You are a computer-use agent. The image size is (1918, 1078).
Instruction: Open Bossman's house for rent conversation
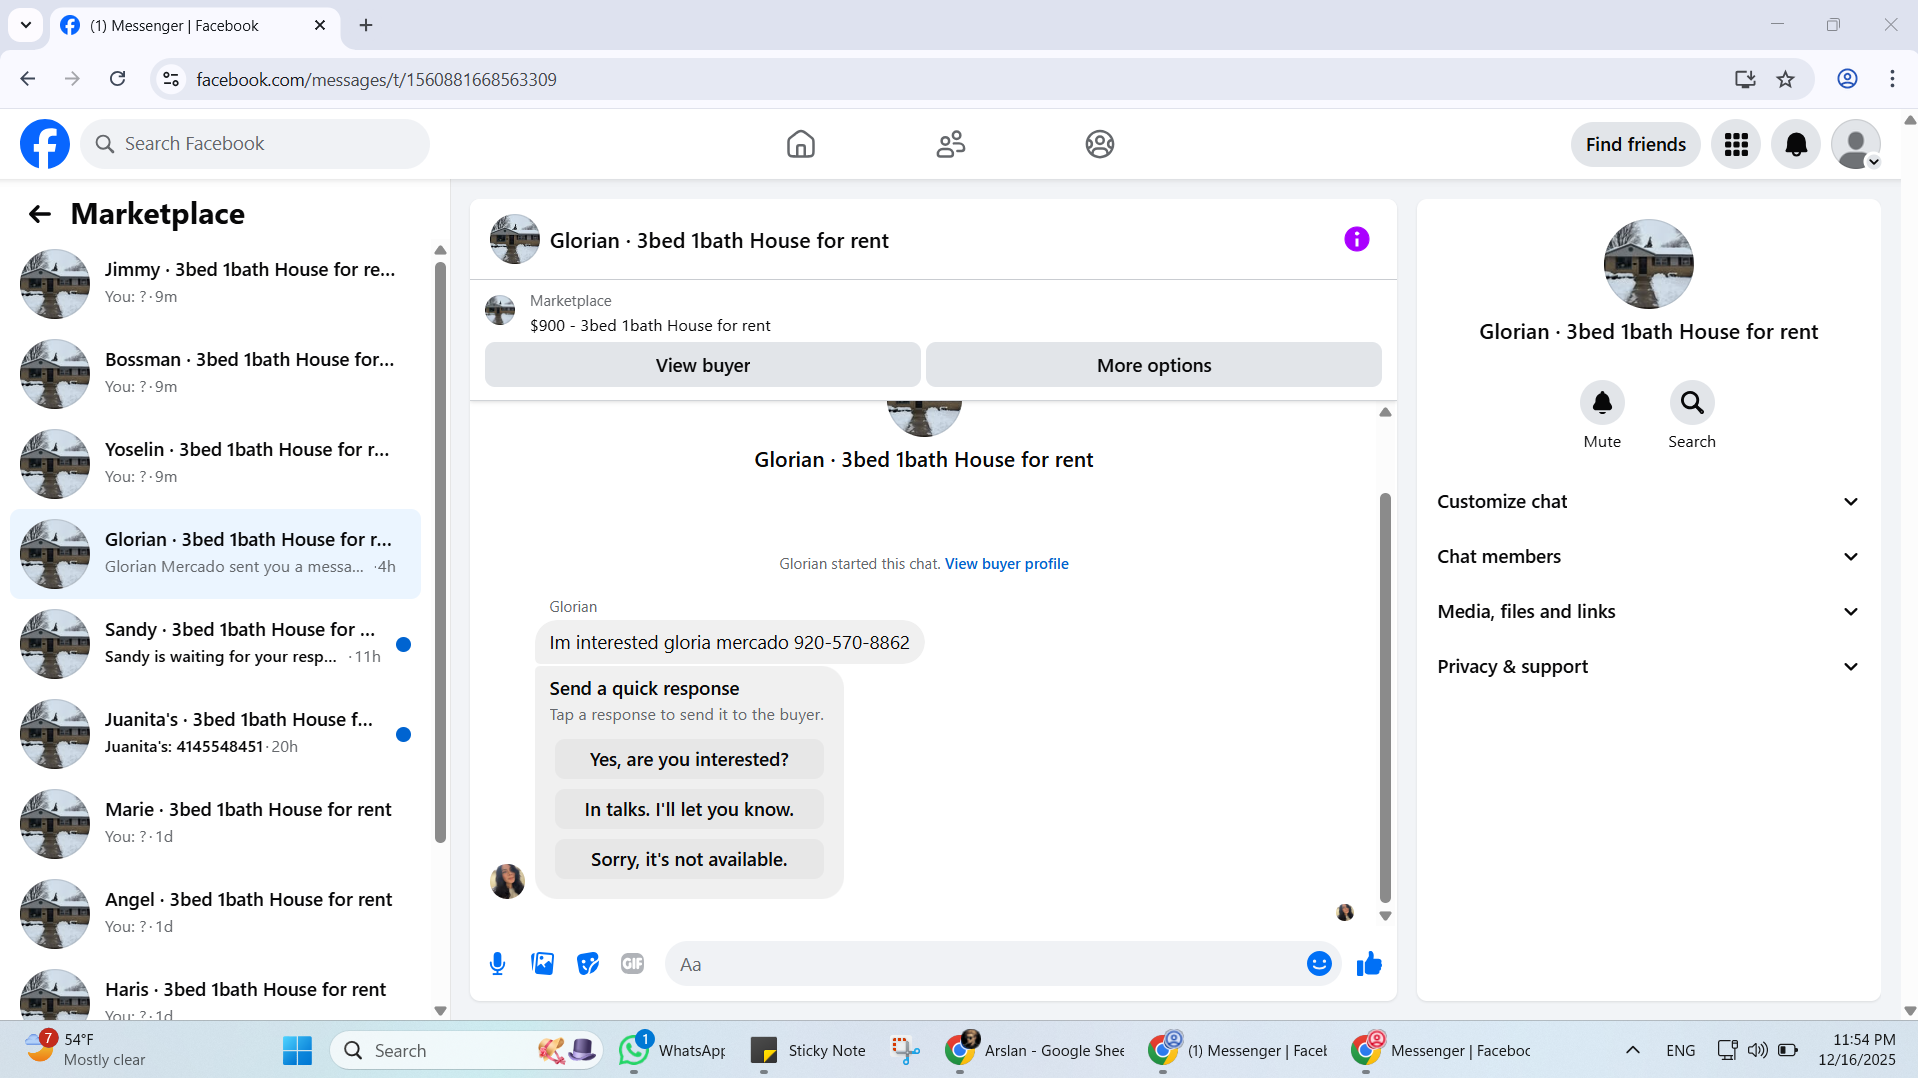click(x=215, y=373)
